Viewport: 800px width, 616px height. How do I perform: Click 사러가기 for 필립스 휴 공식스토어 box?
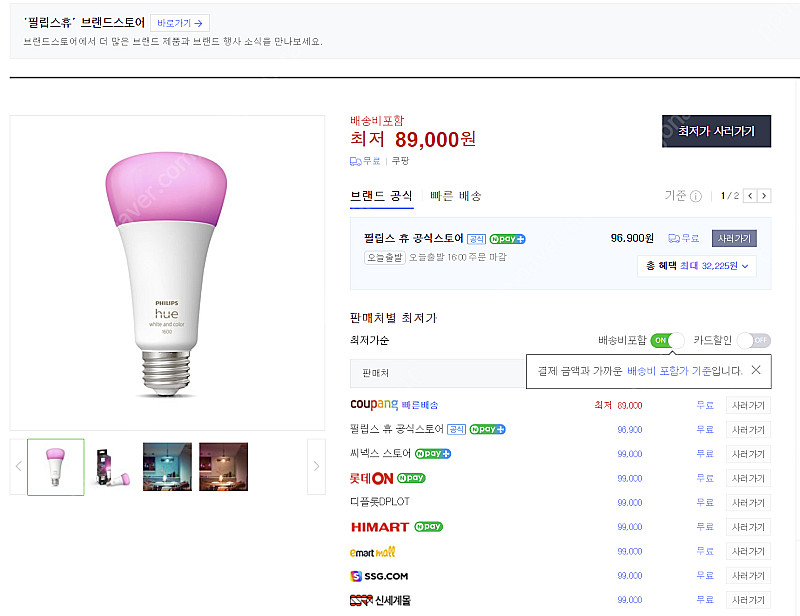[734, 239]
